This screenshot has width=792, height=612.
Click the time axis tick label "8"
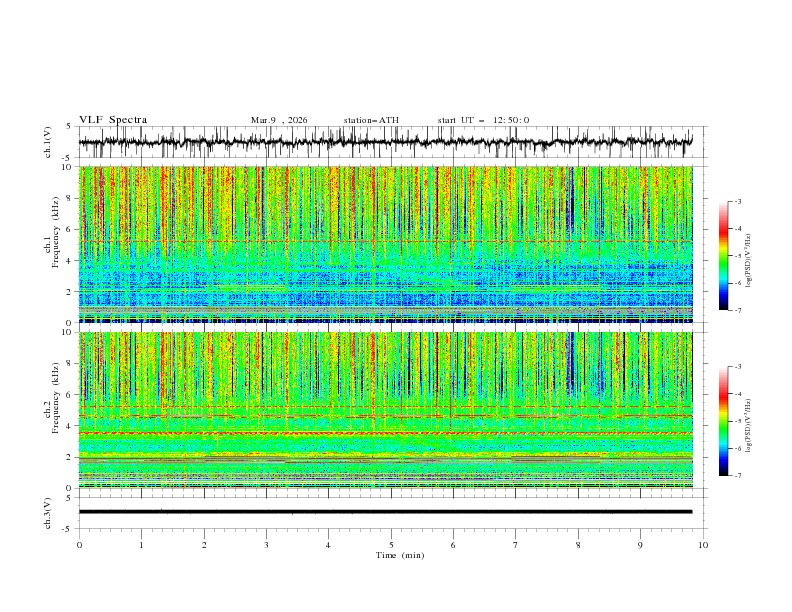578,545
